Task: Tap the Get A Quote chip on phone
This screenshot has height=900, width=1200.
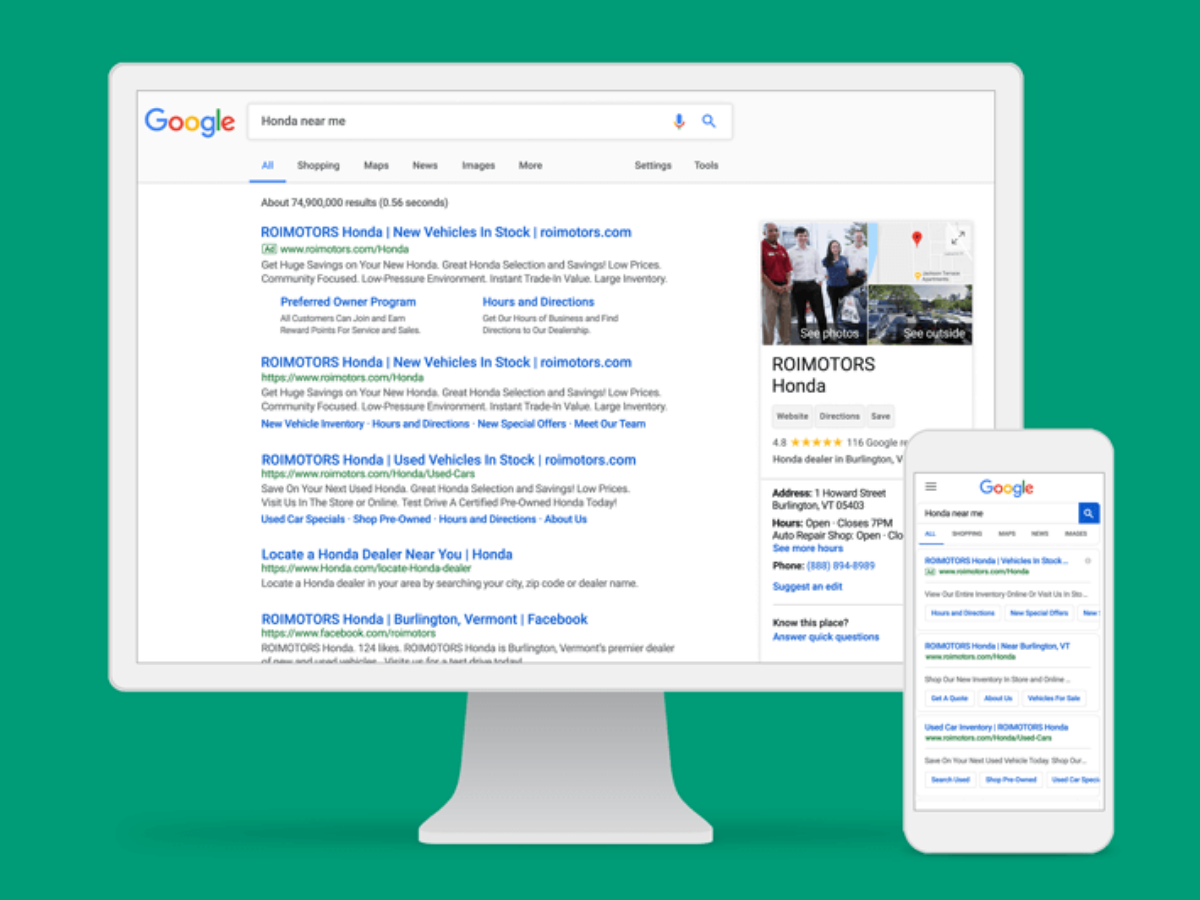Action: point(949,698)
